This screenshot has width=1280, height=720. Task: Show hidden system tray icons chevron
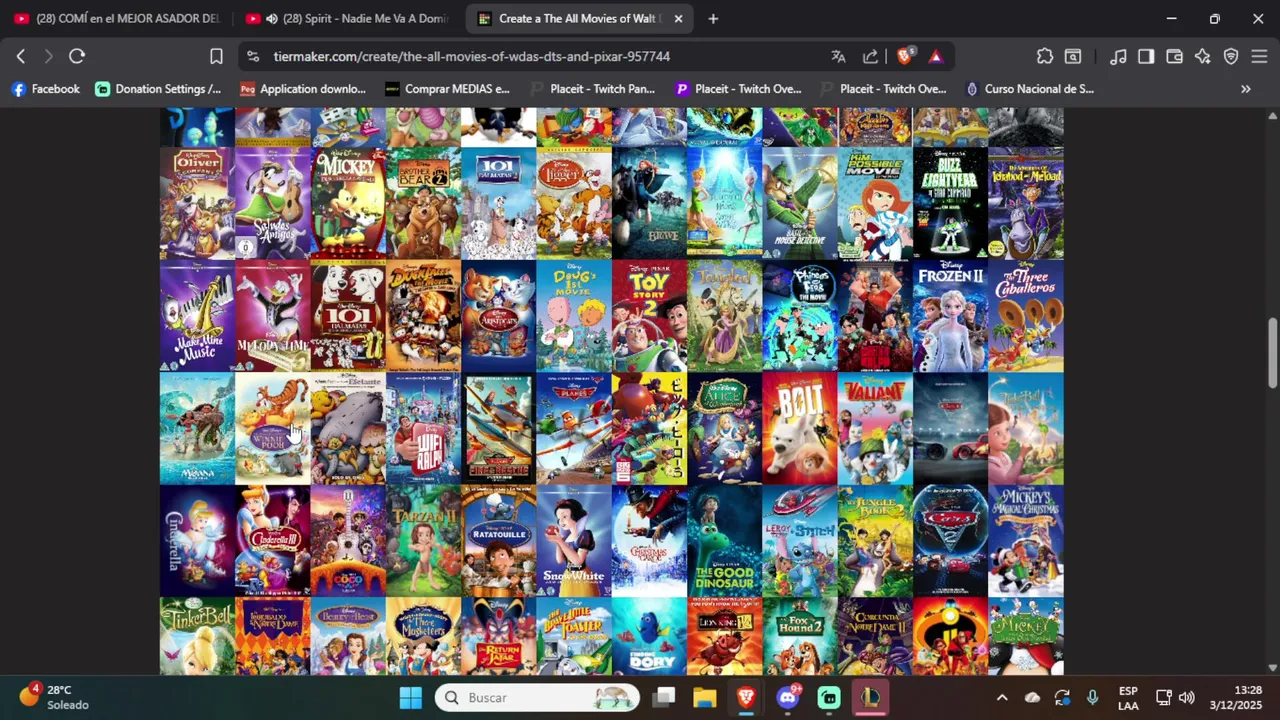click(1002, 697)
